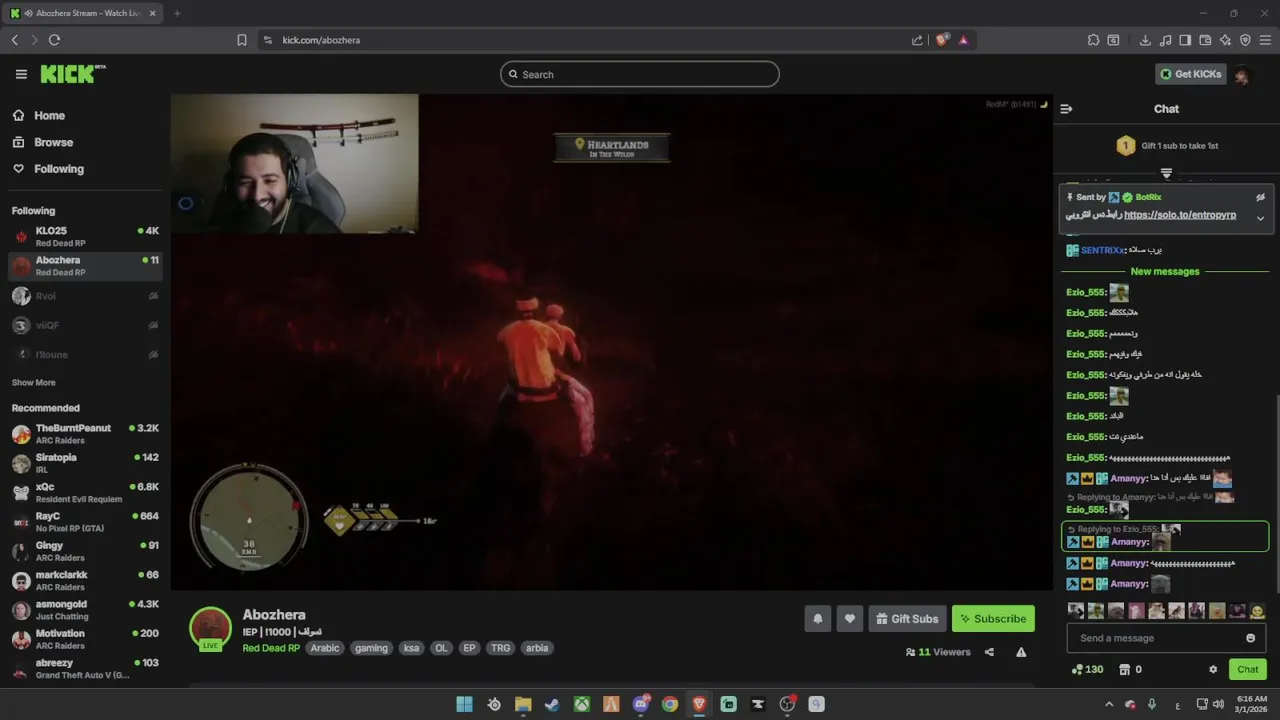Open a new browser tab
Image resolution: width=1280 pixels, height=720 pixels.
pos(177,13)
